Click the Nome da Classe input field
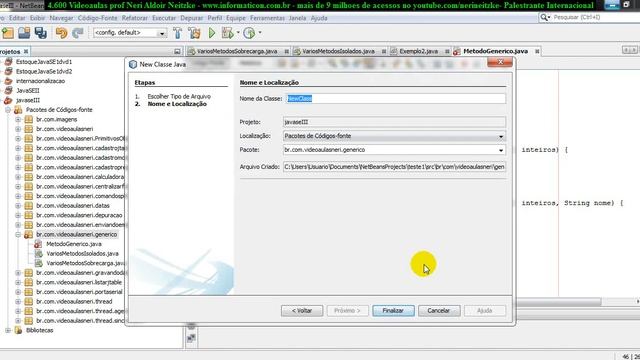Image resolution: width=640 pixels, height=360 pixels. (395, 99)
